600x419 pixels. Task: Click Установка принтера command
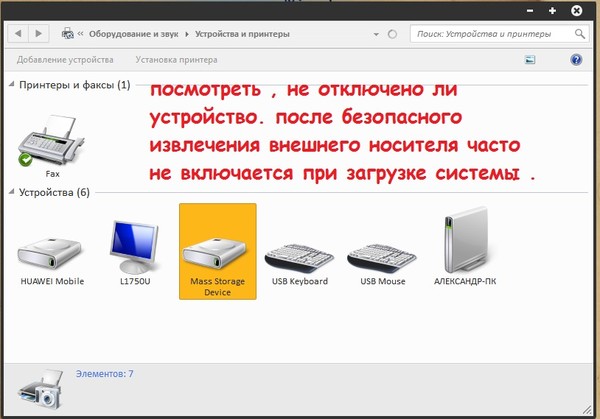coord(176,60)
